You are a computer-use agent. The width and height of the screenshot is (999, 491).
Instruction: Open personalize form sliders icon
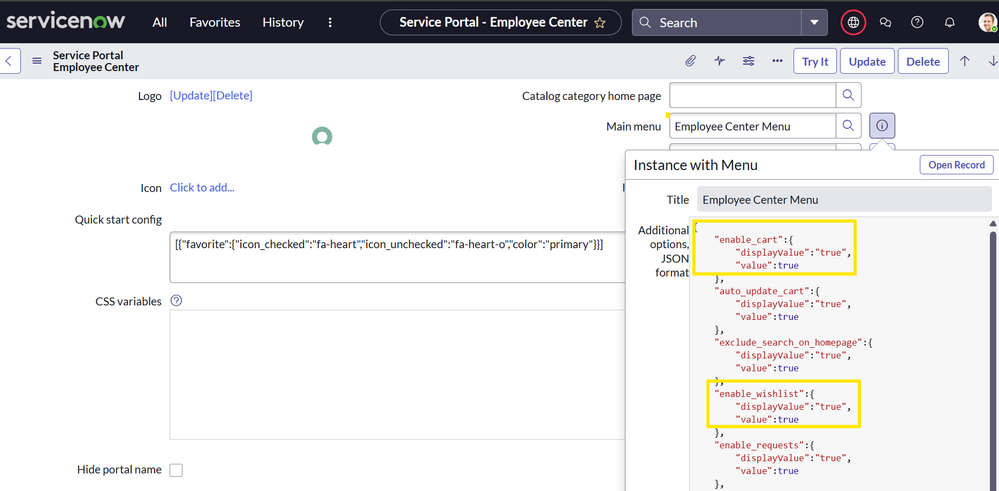pyautogui.click(x=749, y=61)
